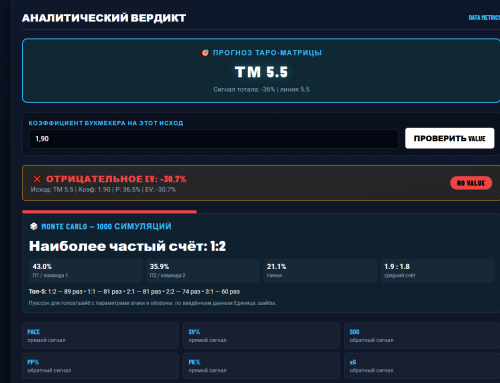Click the ОТРИЦАТЕЛЬНОЕ EV: -30.7% heading
The width and height of the screenshot is (500, 383).
point(116,179)
